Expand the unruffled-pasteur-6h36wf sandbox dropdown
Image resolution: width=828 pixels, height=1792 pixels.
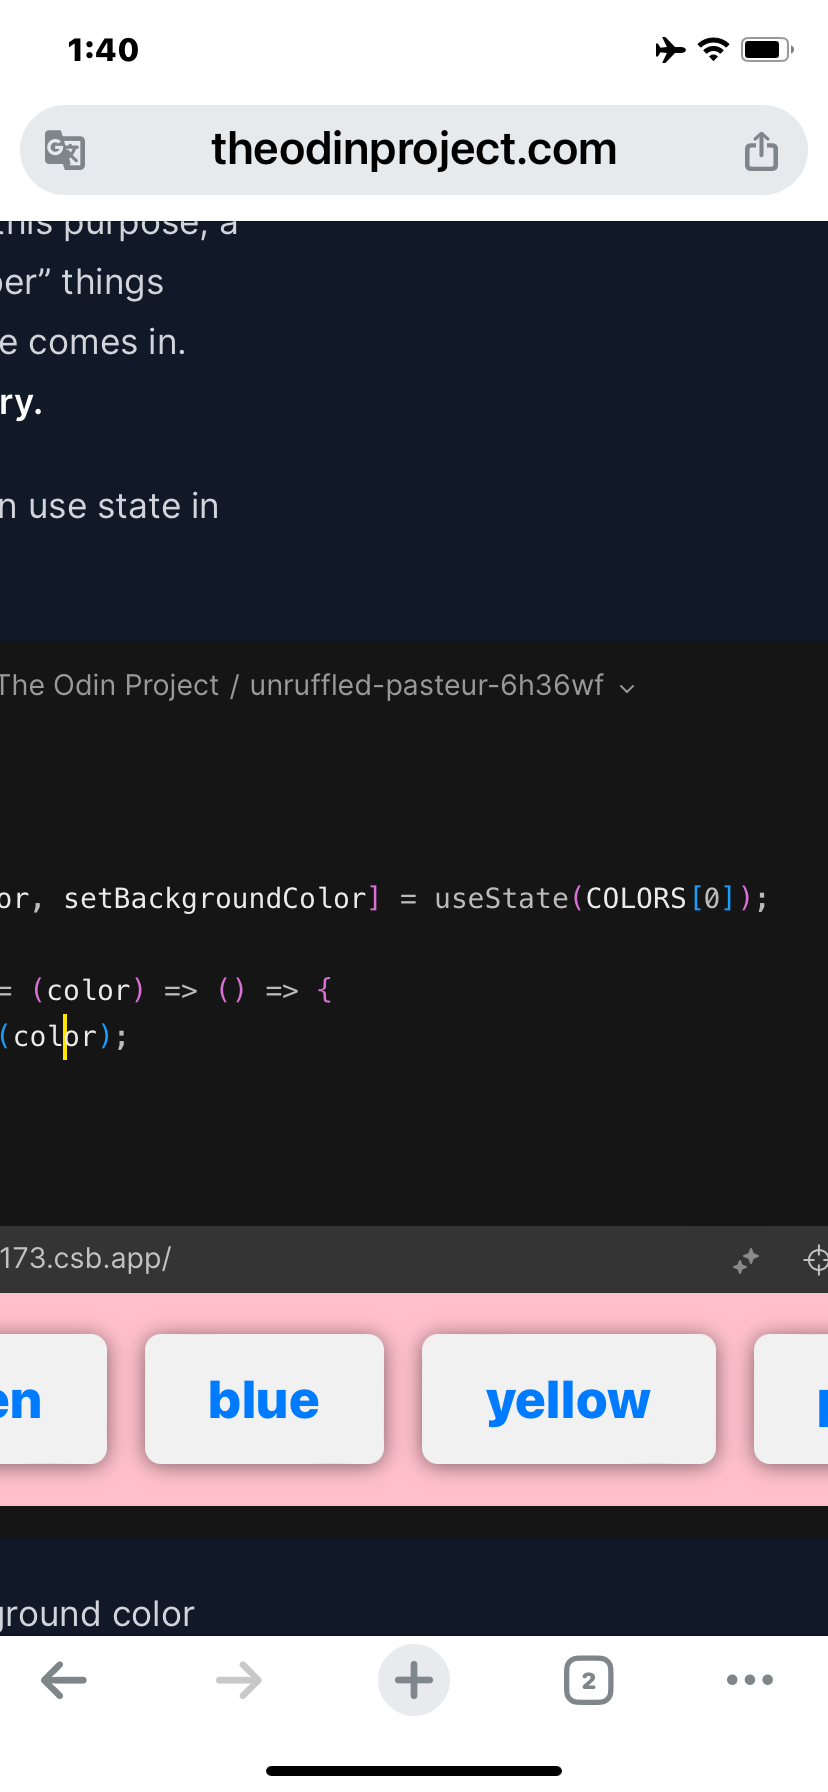pyautogui.click(x=627, y=688)
